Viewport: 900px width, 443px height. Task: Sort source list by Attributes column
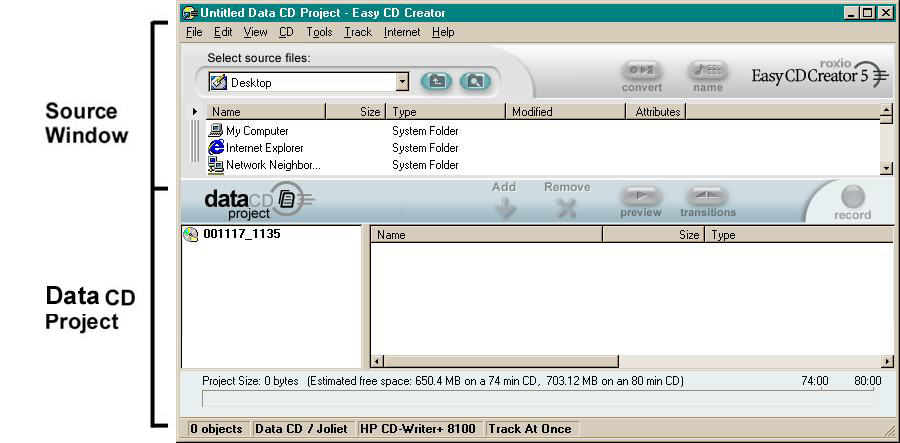point(656,111)
